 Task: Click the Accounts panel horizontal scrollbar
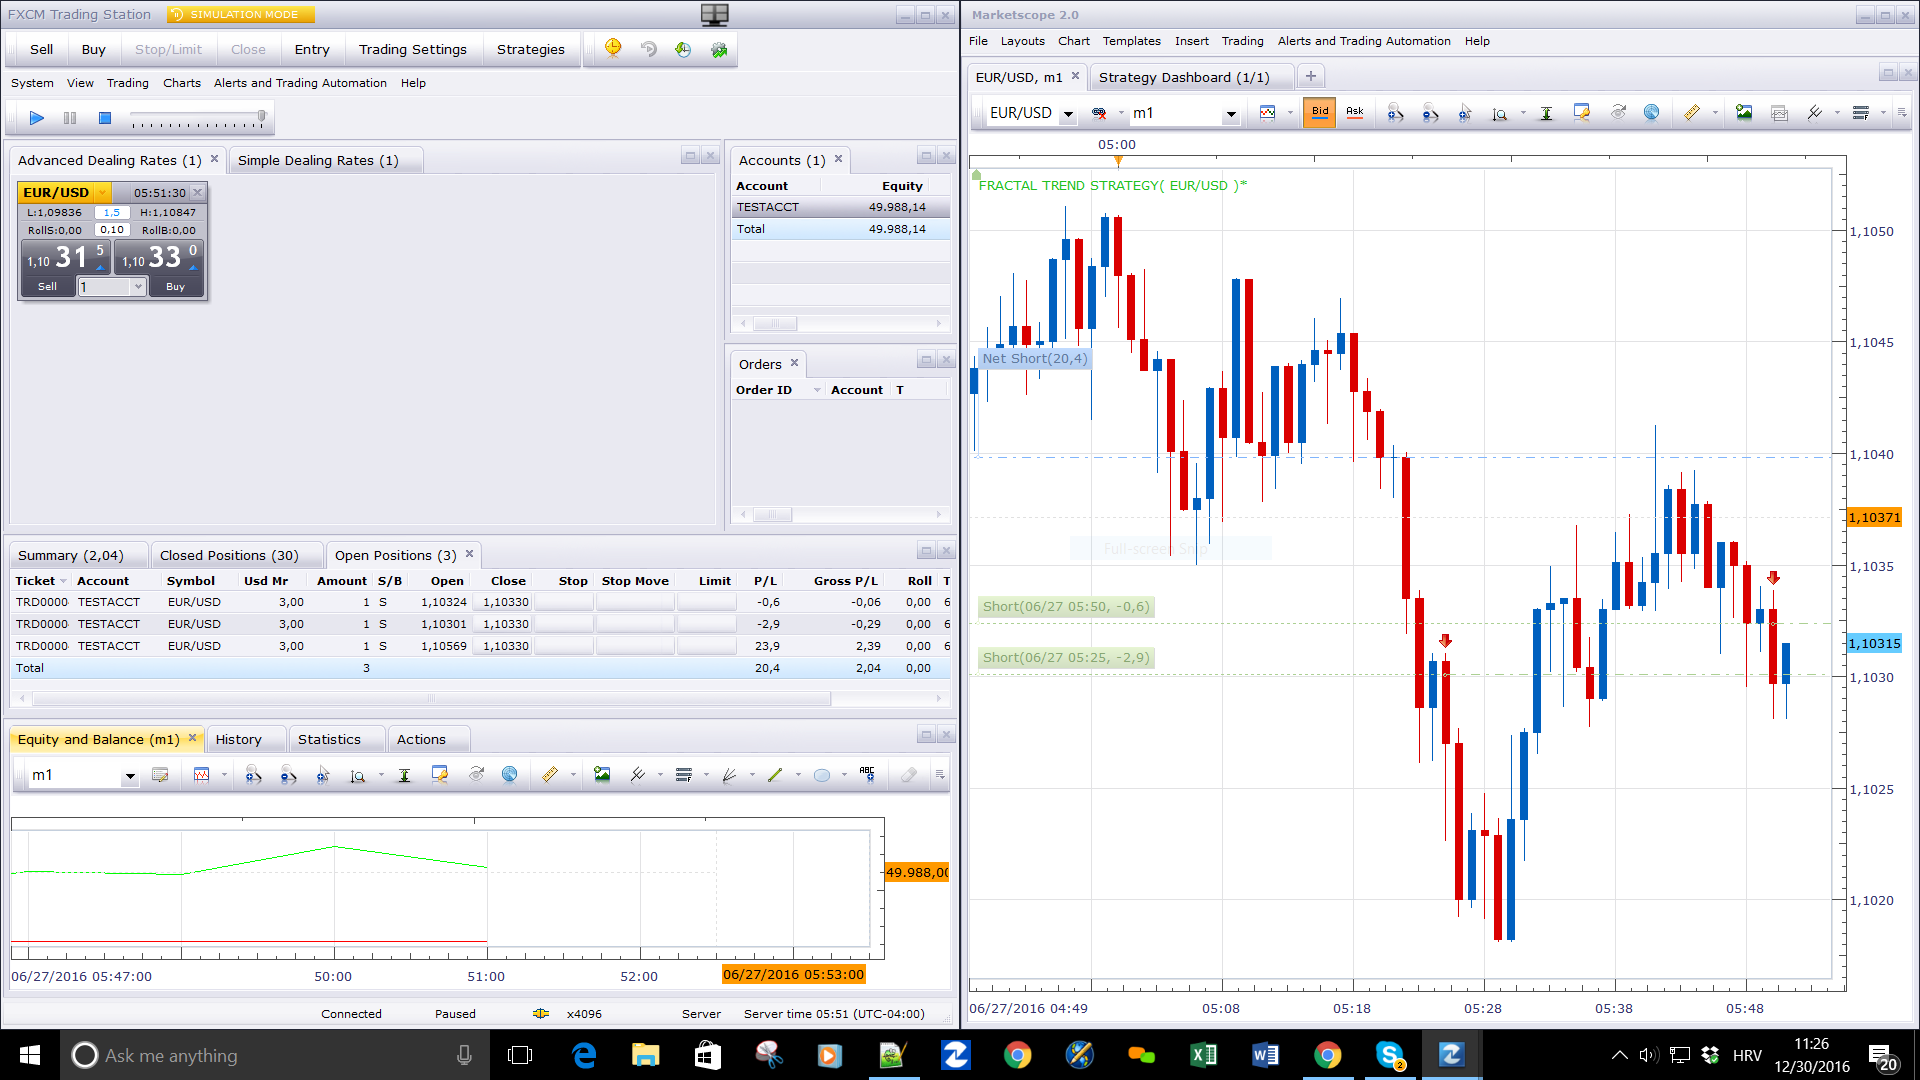[x=775, y=324]
